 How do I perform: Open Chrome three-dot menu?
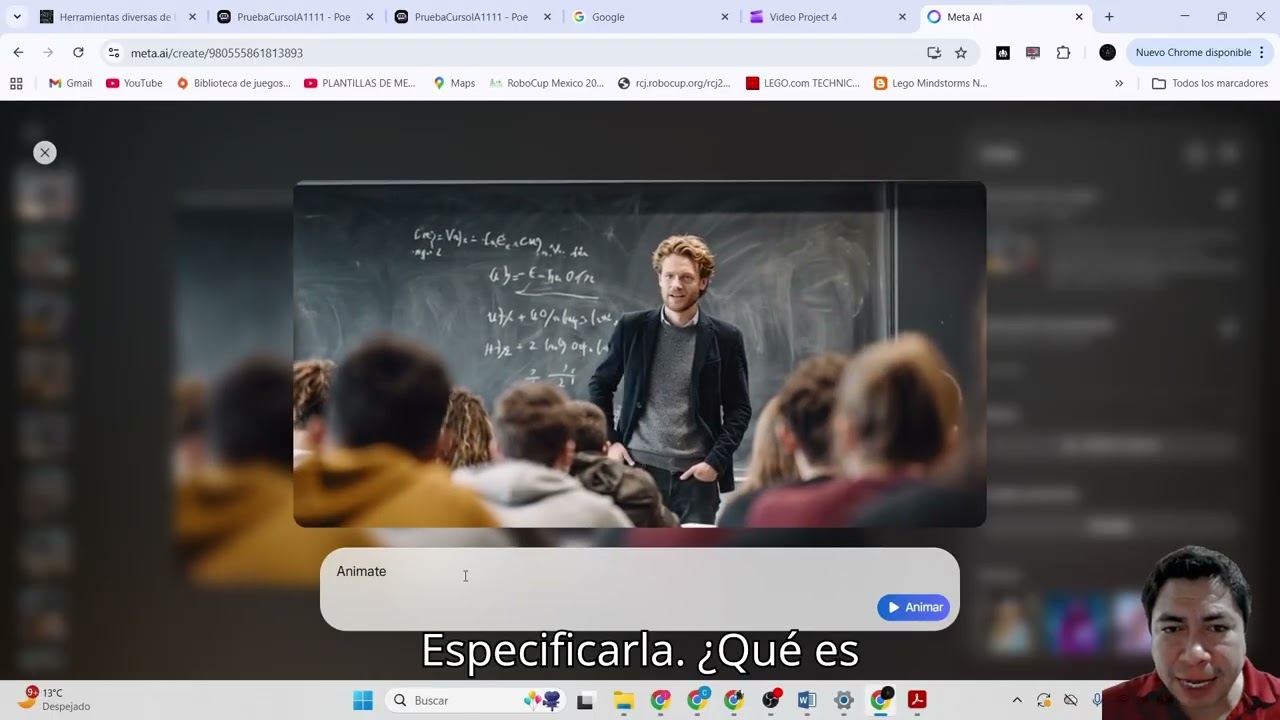point(1262,52)
